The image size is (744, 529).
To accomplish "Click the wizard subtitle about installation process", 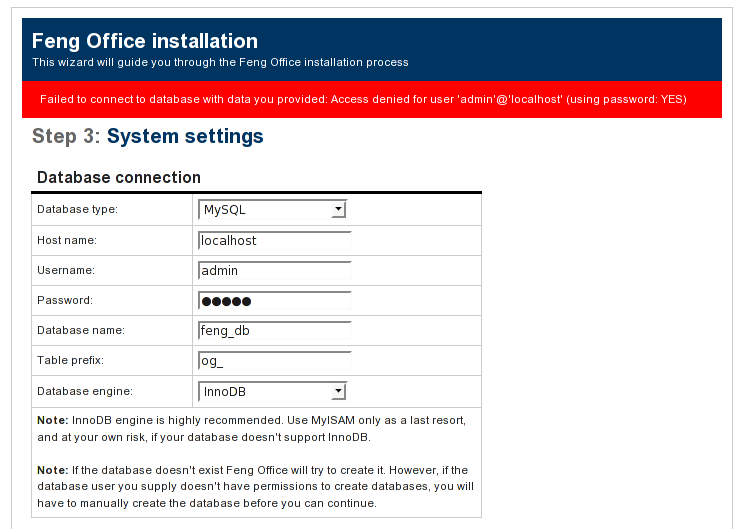I will pos(220,62).
